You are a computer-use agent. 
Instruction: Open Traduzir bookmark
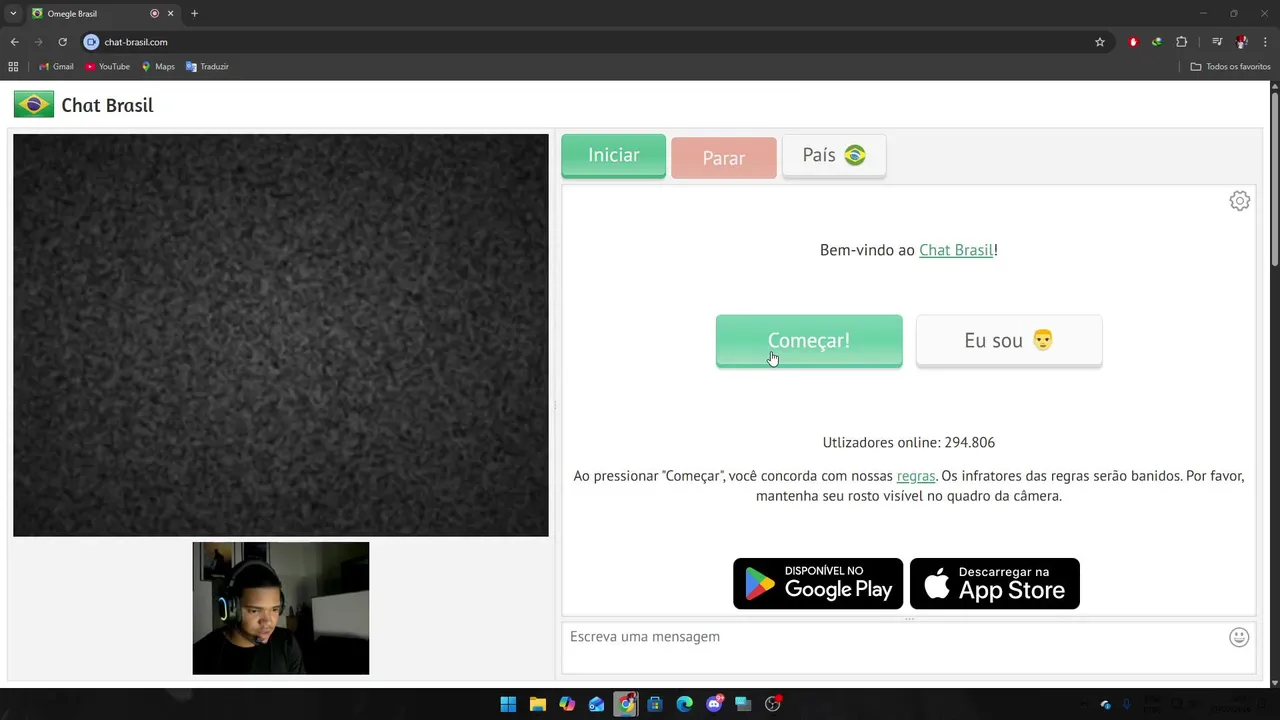(207, 66)
